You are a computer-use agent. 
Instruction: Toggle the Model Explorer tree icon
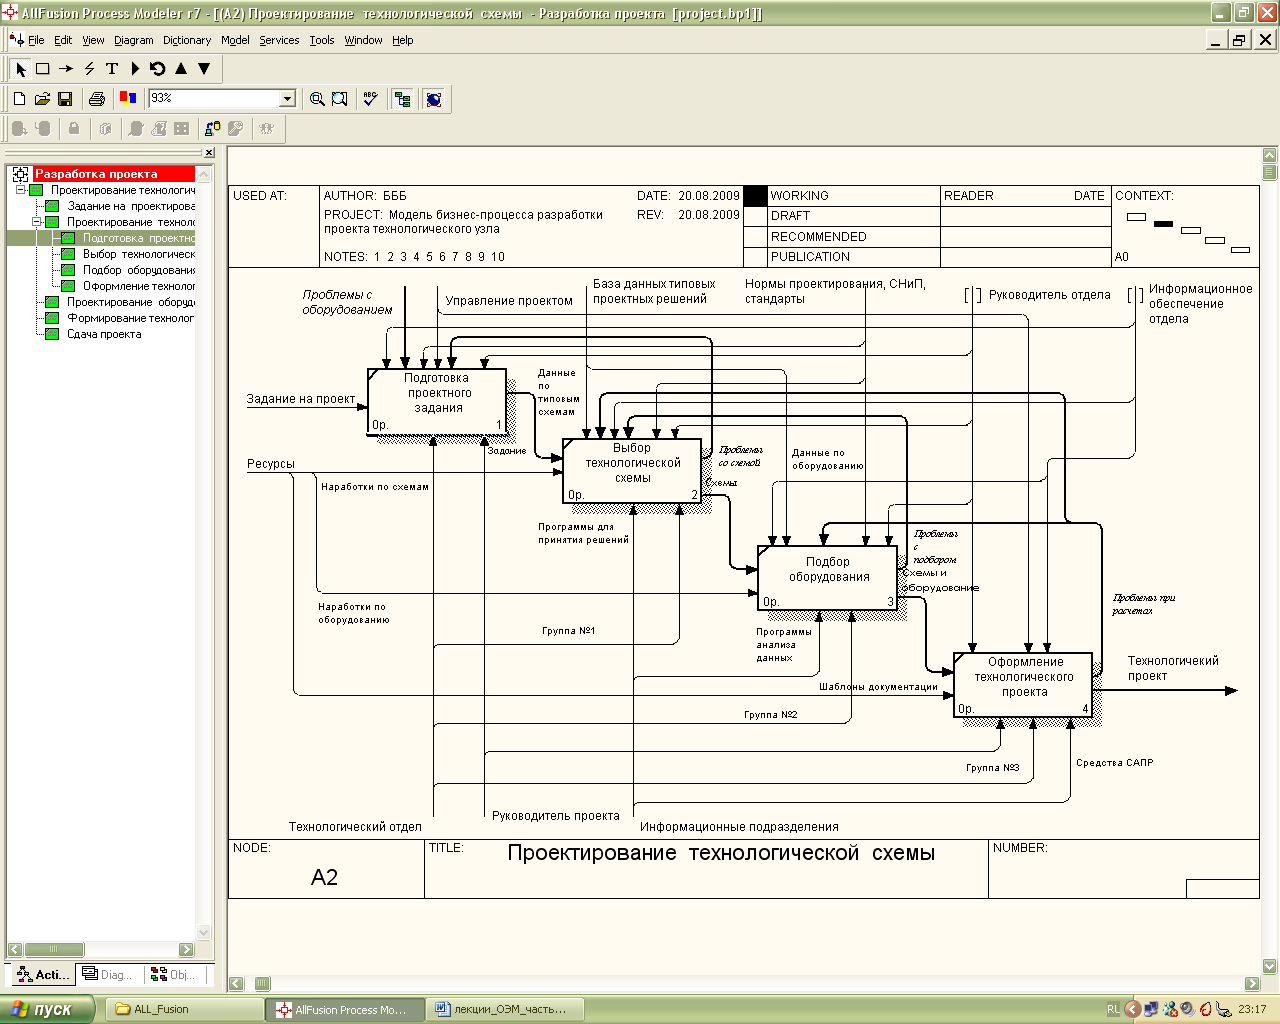point(402,99)
